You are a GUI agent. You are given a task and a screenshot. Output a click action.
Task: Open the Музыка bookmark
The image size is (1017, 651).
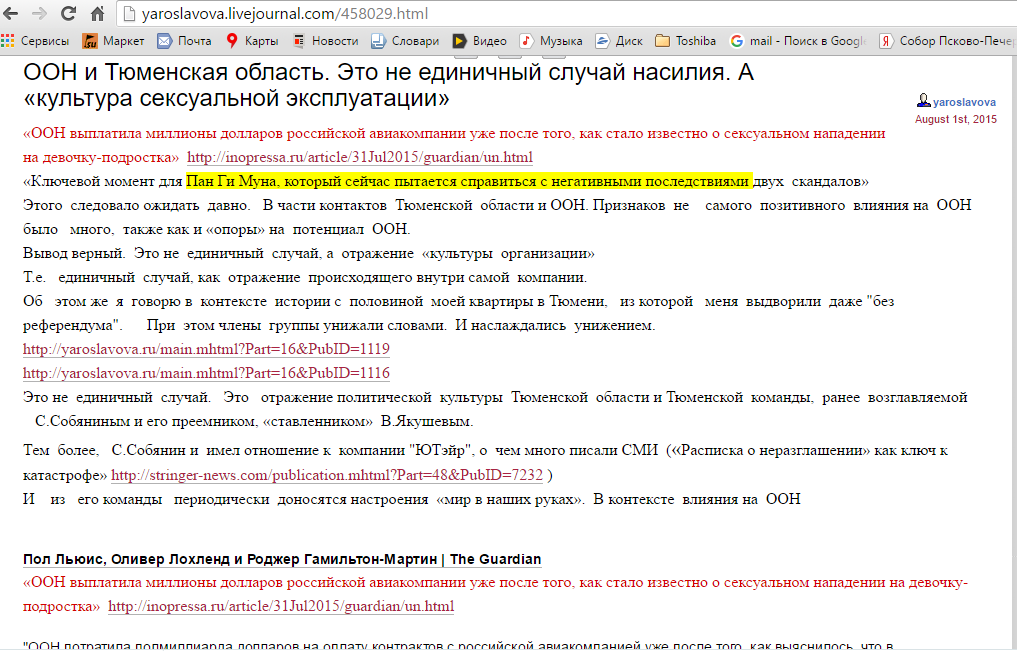click(x=551, y=41)
